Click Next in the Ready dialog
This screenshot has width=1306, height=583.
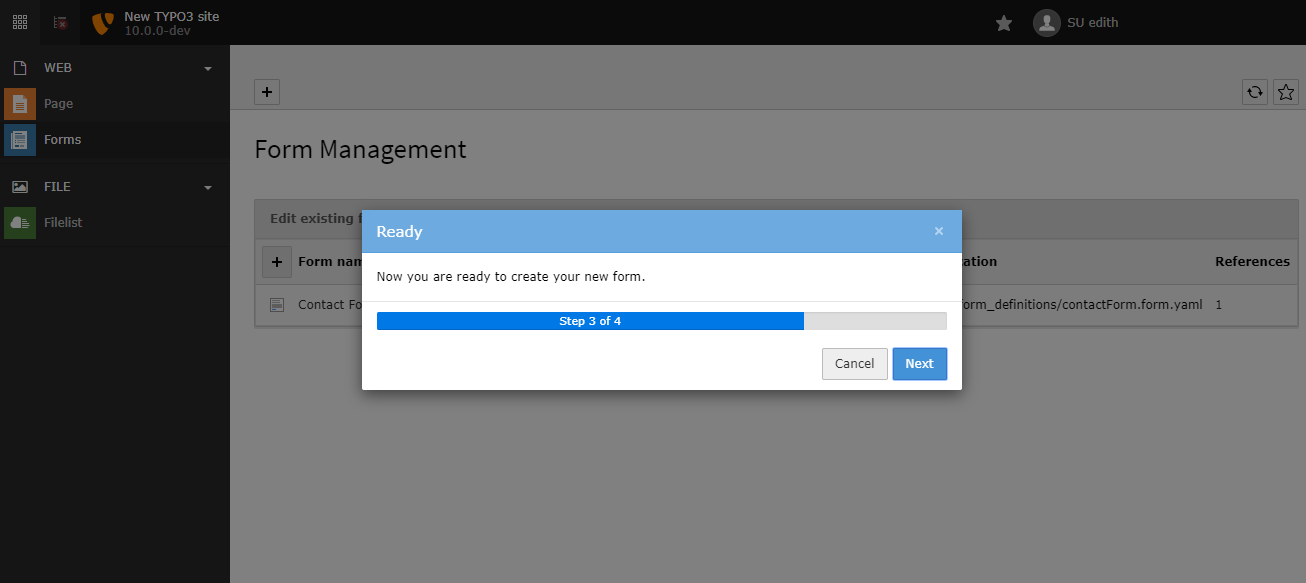click(919, 363)
